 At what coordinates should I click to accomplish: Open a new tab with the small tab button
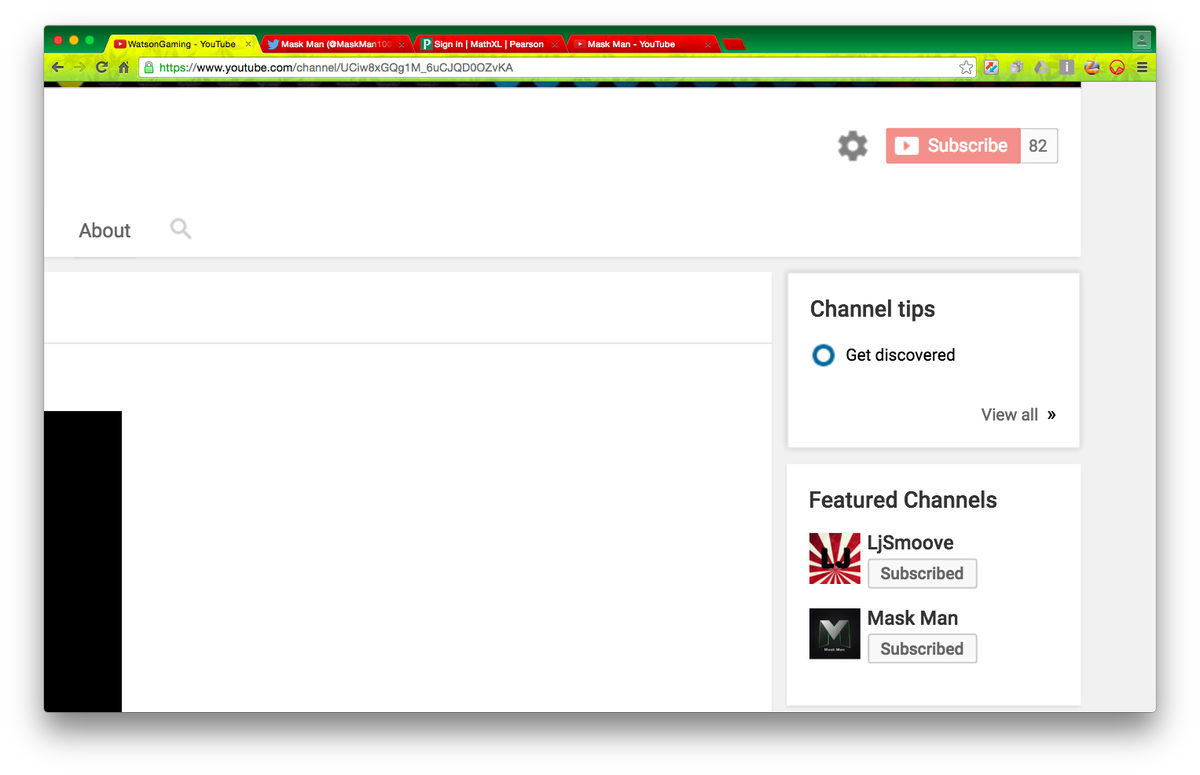pyautogui.click(x=734, y=44)
